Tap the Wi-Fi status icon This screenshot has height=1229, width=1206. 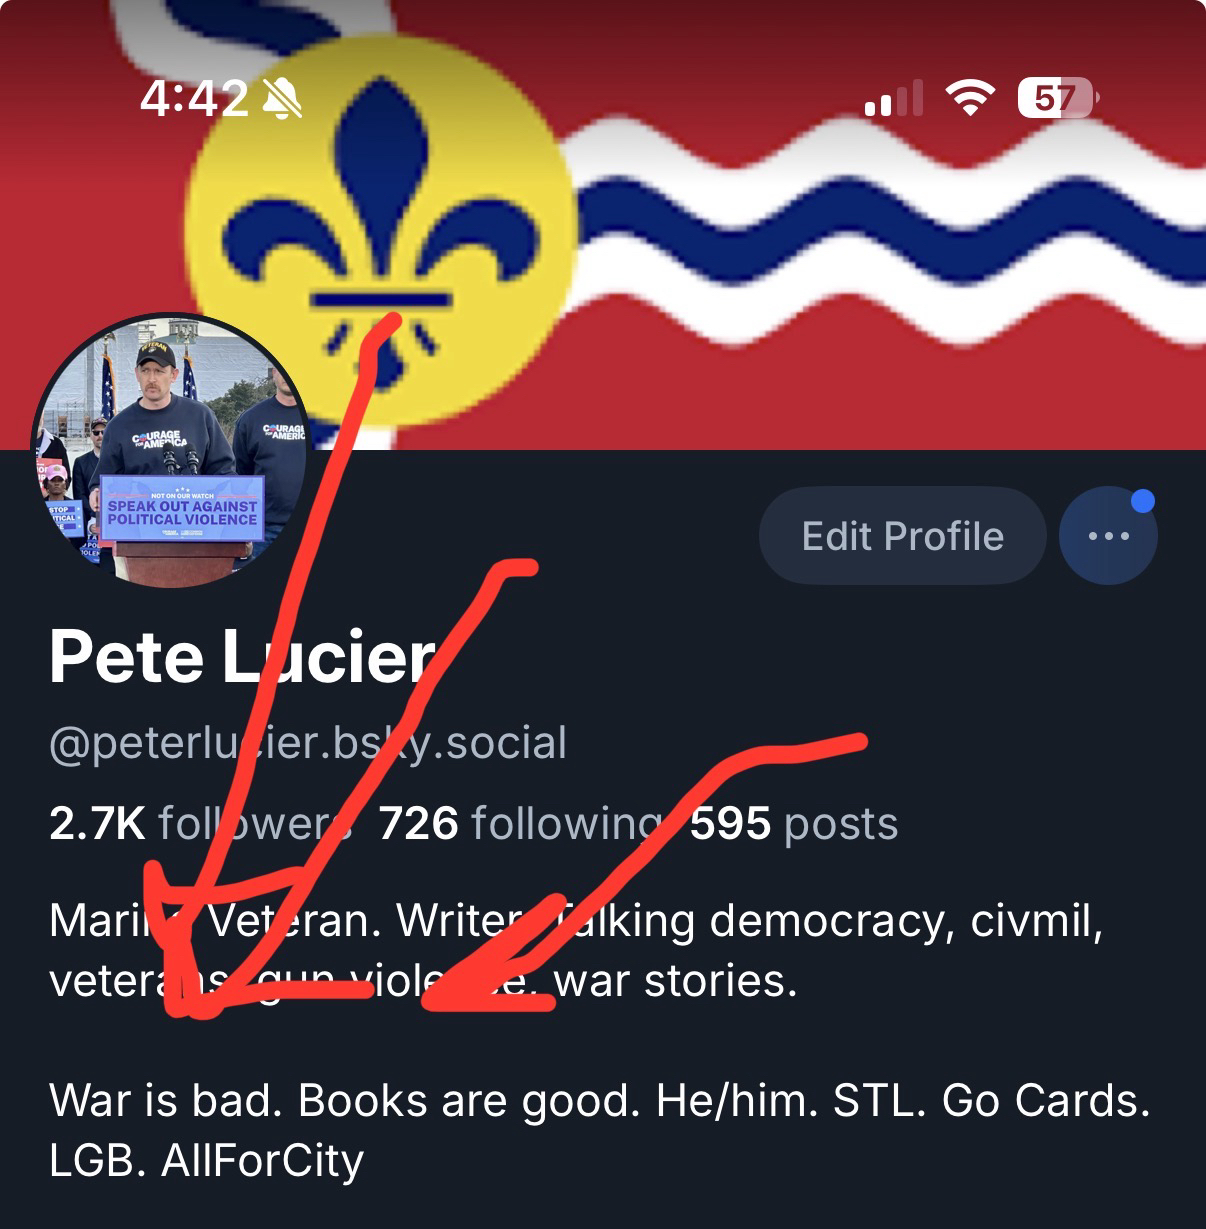(x=970, y=98)
